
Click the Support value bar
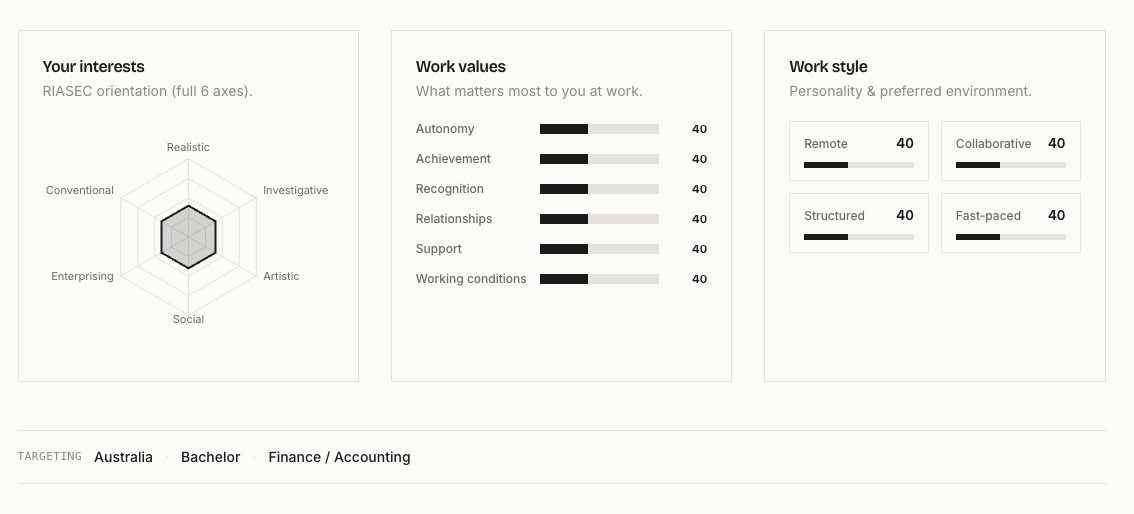599,249
